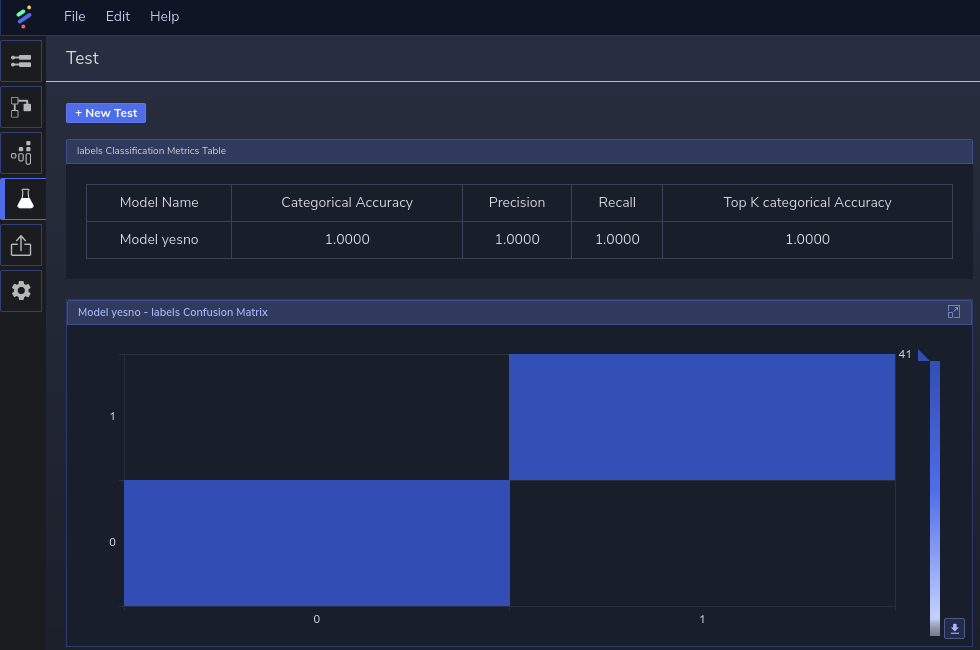The height and width of the screenshot is (650, 980).
Task: Click dark matrix cell row 0 column 1
Action: coord(702,543)
